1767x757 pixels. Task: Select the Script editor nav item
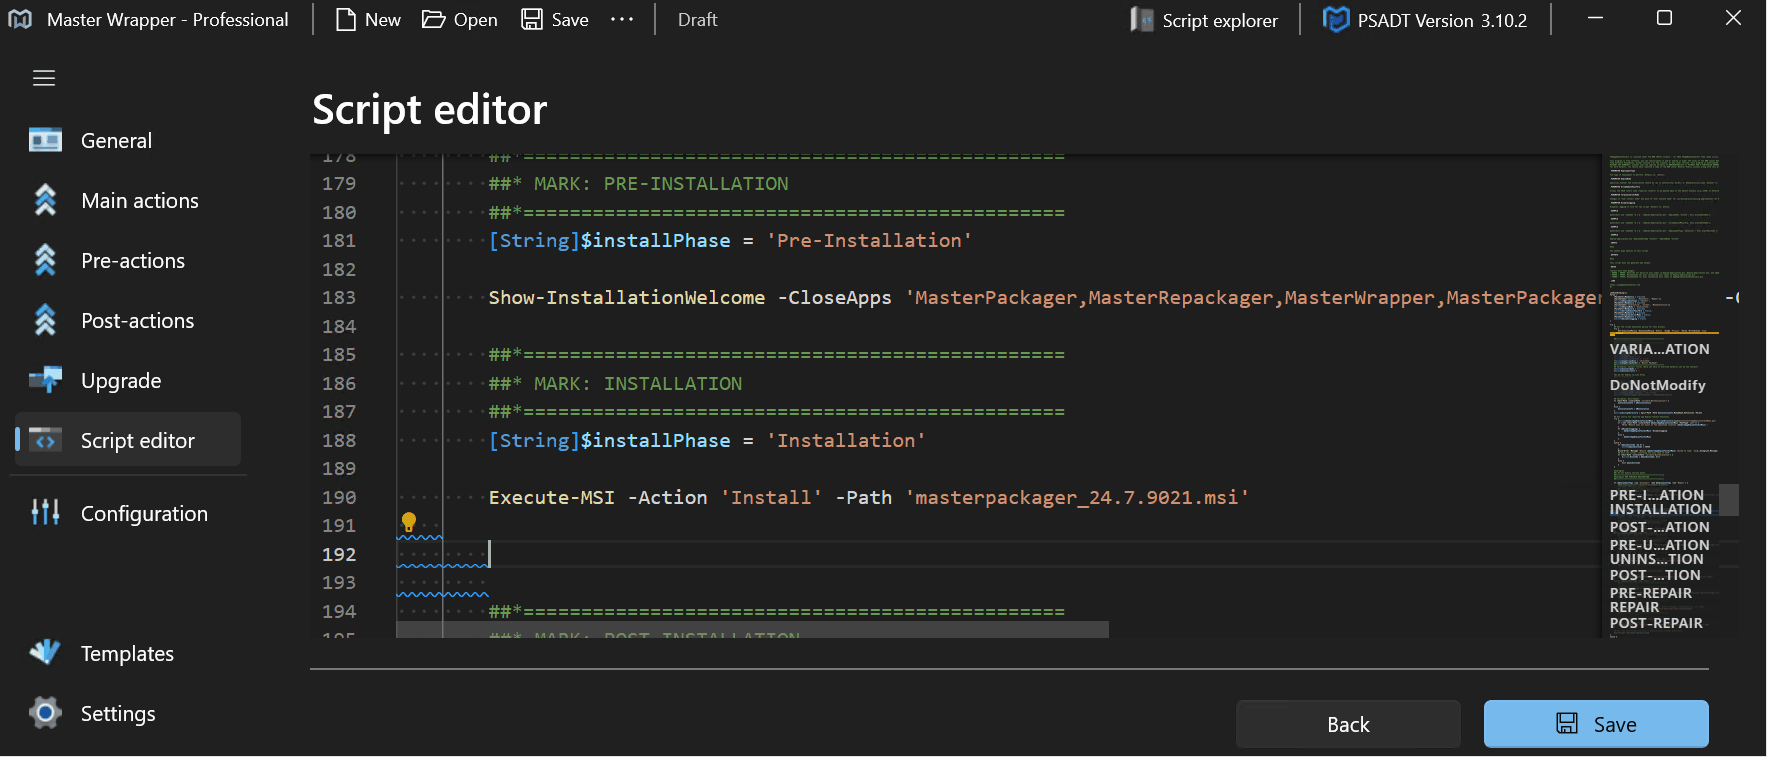128,440
